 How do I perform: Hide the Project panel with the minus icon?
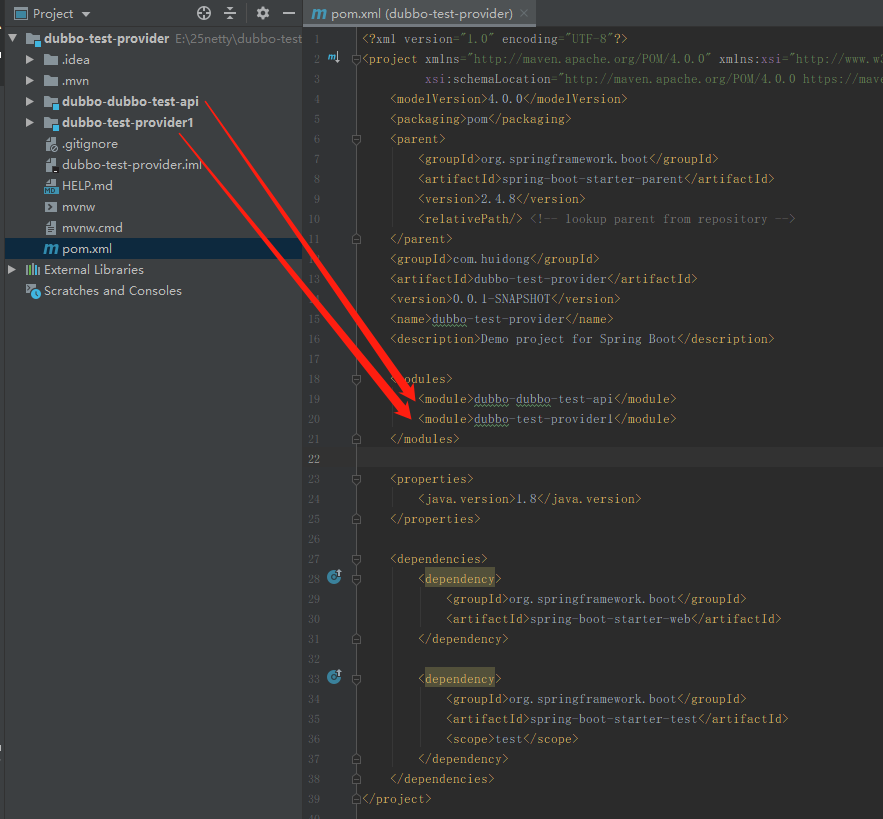click(x=289, y=13)
